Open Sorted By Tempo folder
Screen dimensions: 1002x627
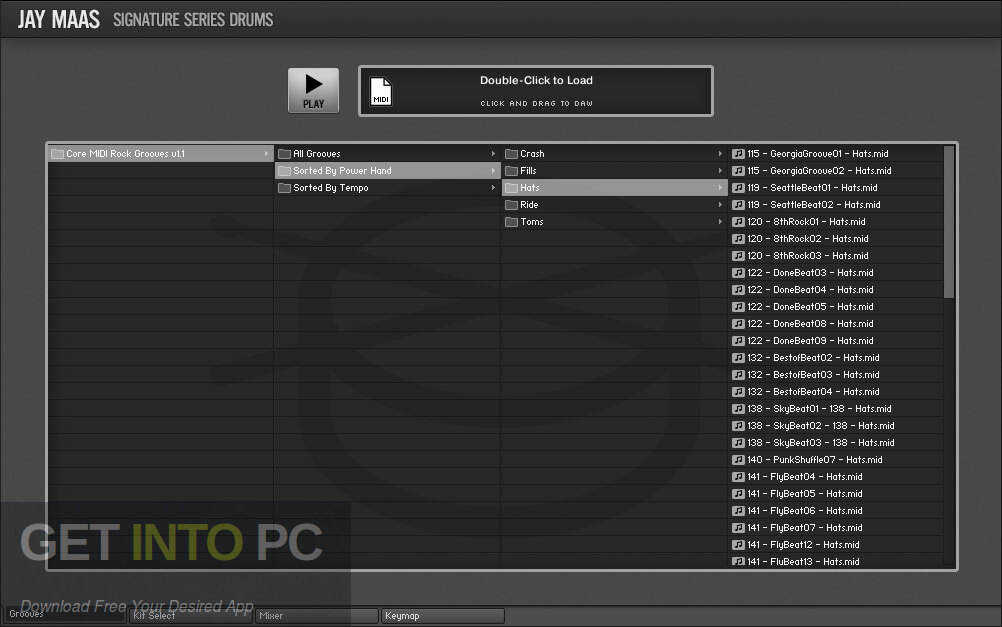387,188
